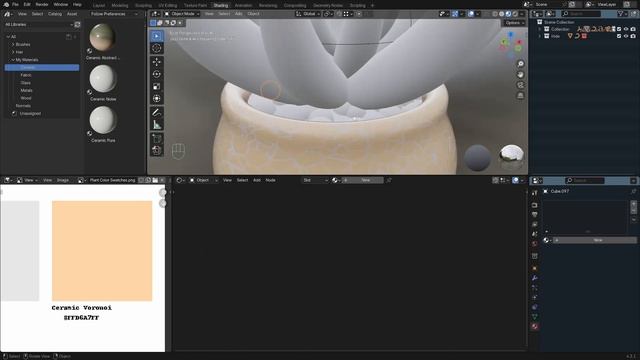Switch to Rendered viewport shading mode
The height and width of the screenshot is (360, 640).
click(515, 14)
